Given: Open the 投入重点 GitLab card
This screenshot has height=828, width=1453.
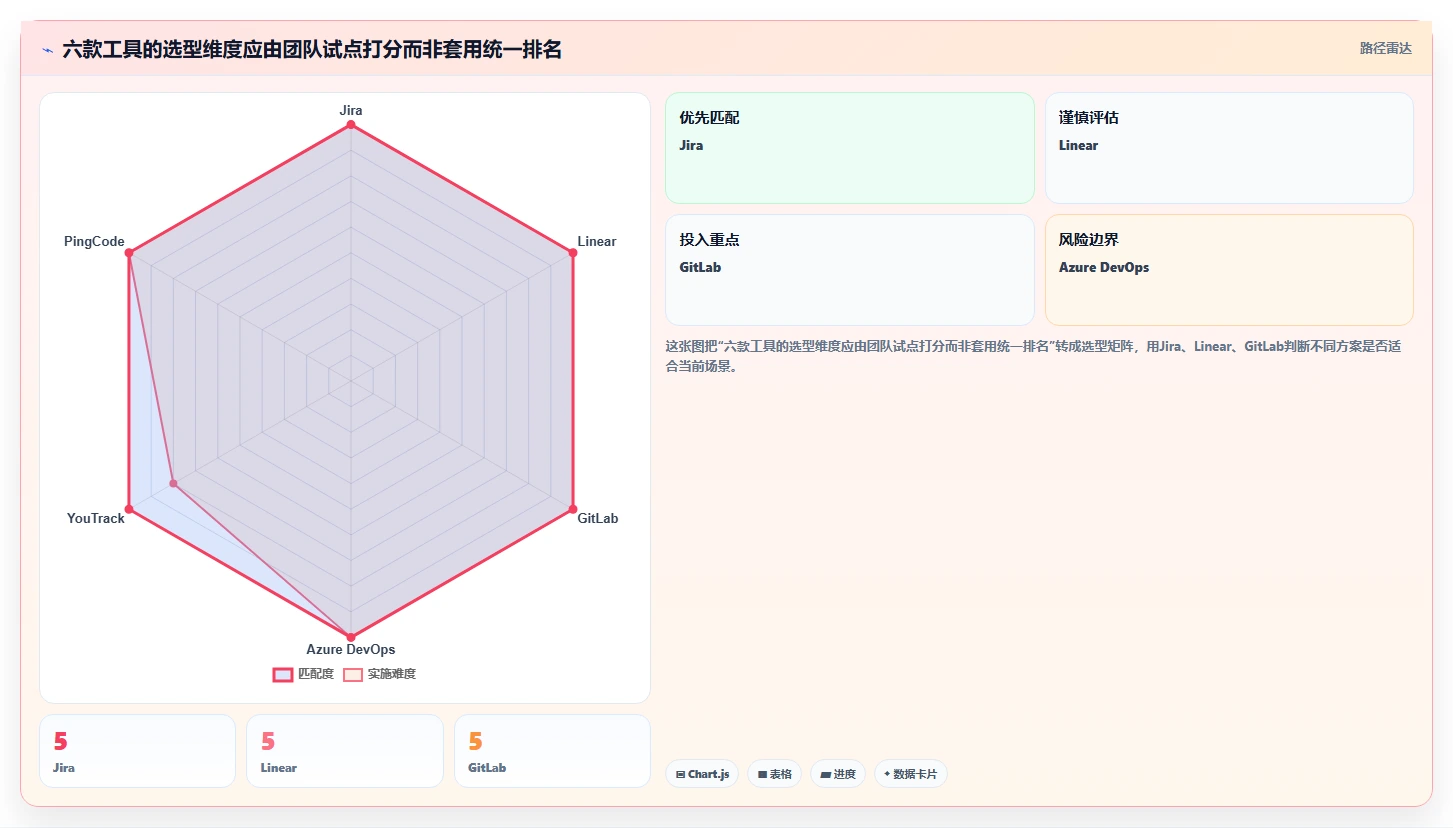Looking at the screenshot, I should coord(850,270).
